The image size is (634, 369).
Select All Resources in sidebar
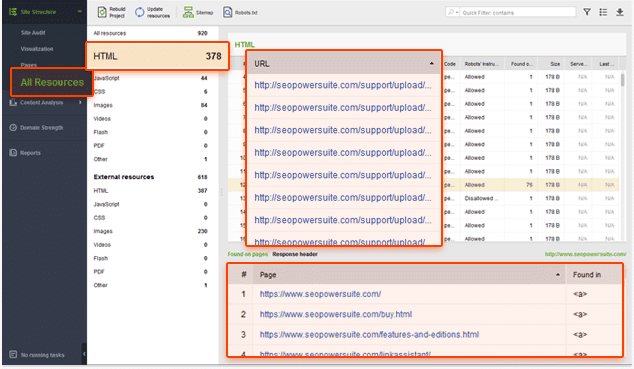(52, 82)
